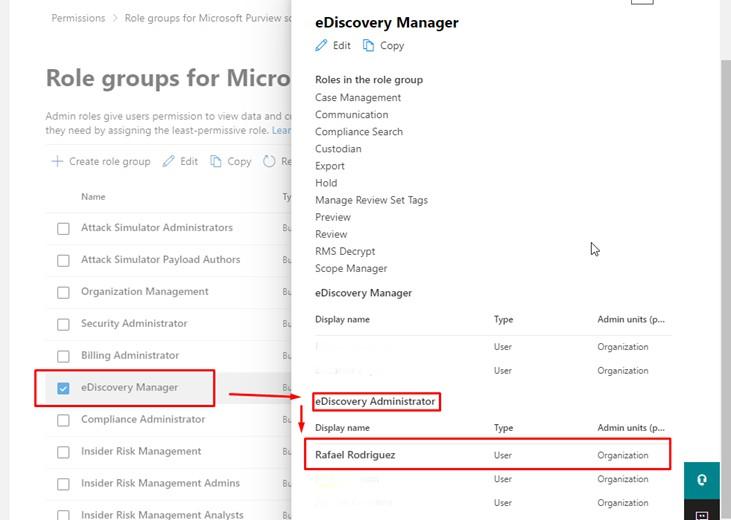The image size is (731, 520).
Task: Check the Insider Risk Management Admins checkbox
Action: point(63,484)
